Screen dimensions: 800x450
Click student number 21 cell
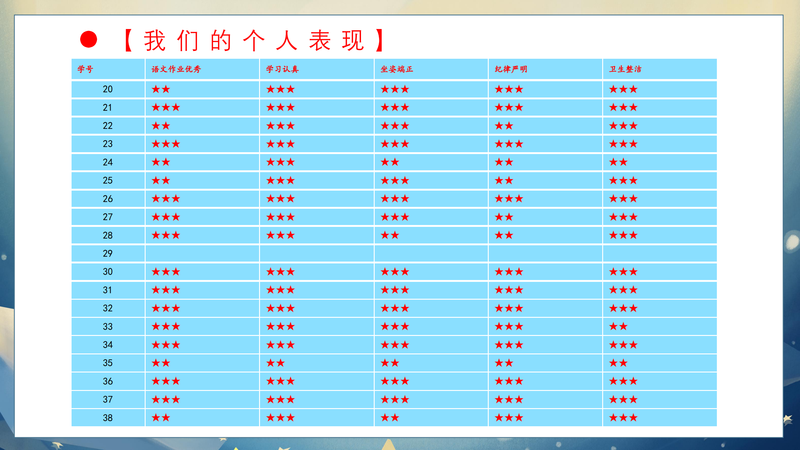[108, 108]
